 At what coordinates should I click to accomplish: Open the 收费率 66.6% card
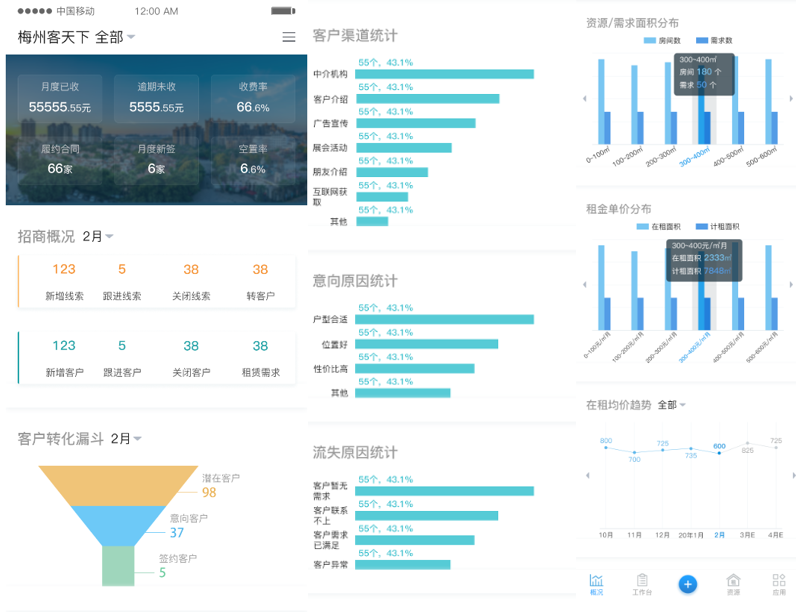[253, 98]
